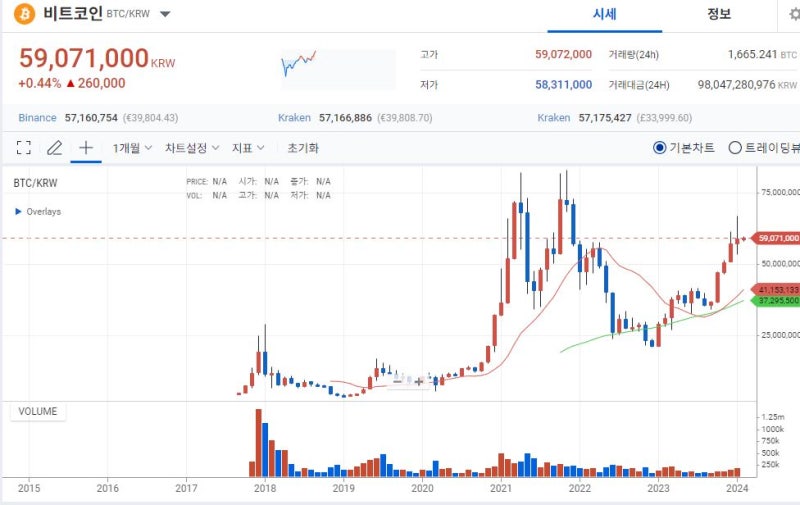The width and height of the screenshot is (800, 505).
Task: Select the 기본차트 radio button
Action: coord(660,148)
